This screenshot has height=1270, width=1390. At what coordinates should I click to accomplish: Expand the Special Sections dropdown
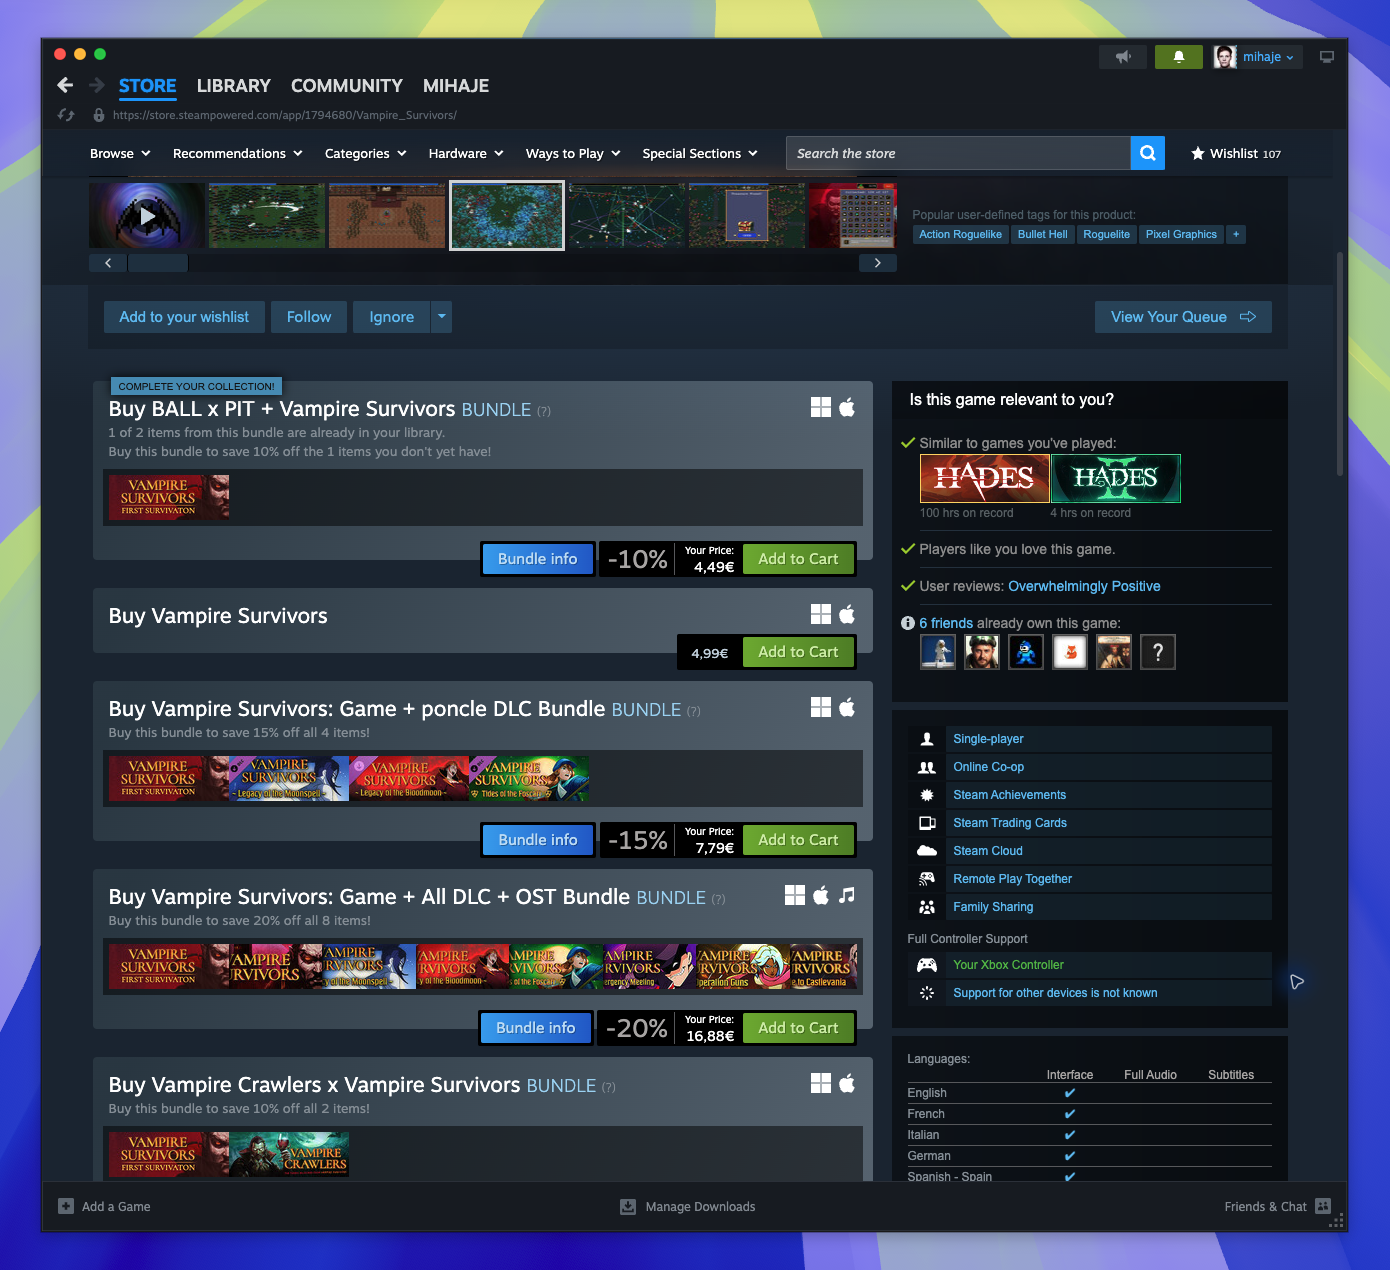point(700,153)
